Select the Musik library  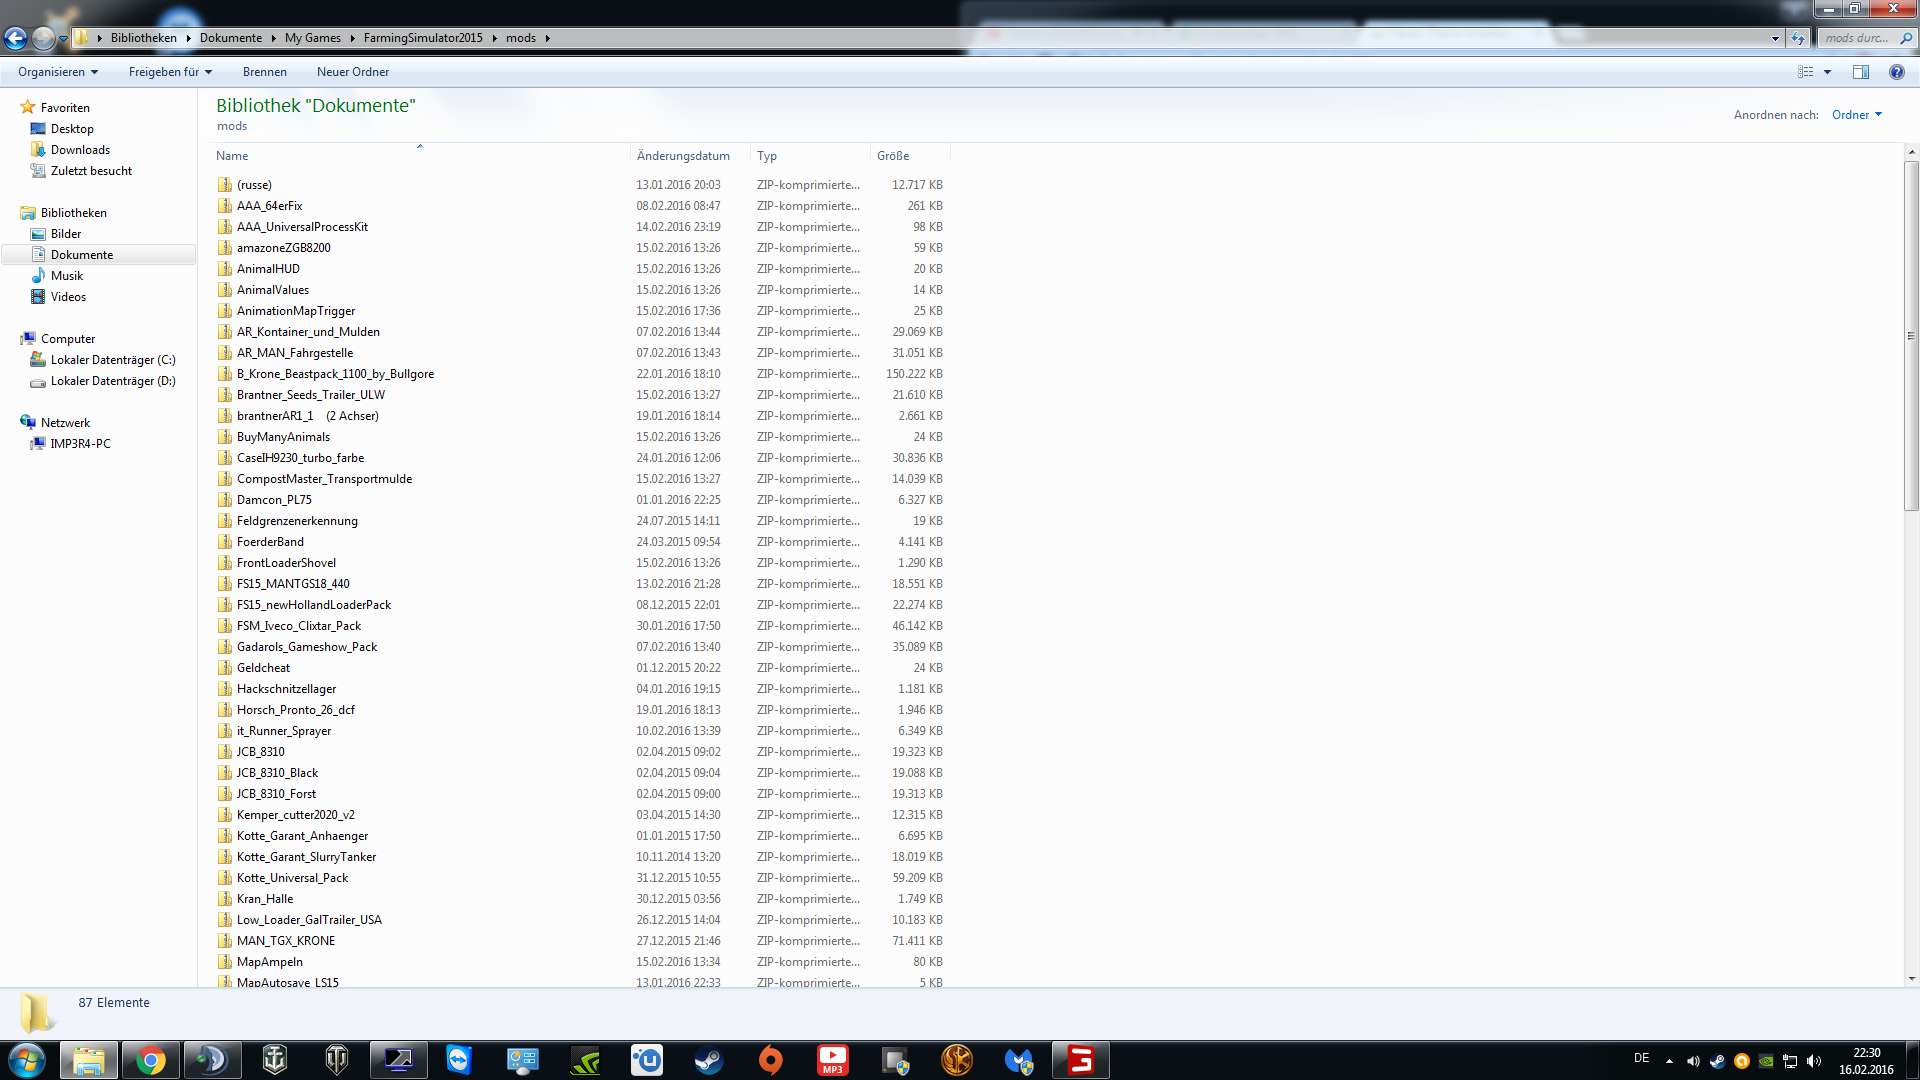coord(67,276)
